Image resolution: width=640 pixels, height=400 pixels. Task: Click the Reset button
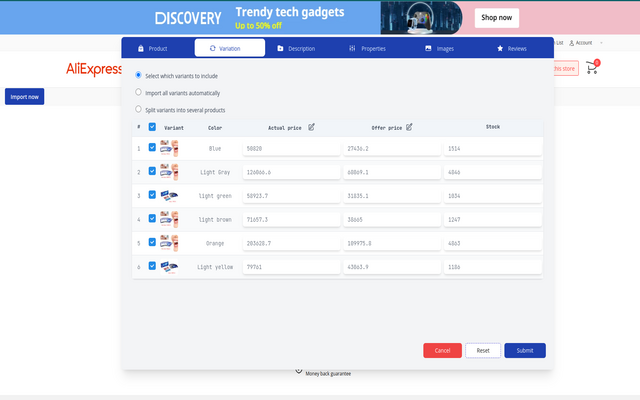tap(483, 350)
